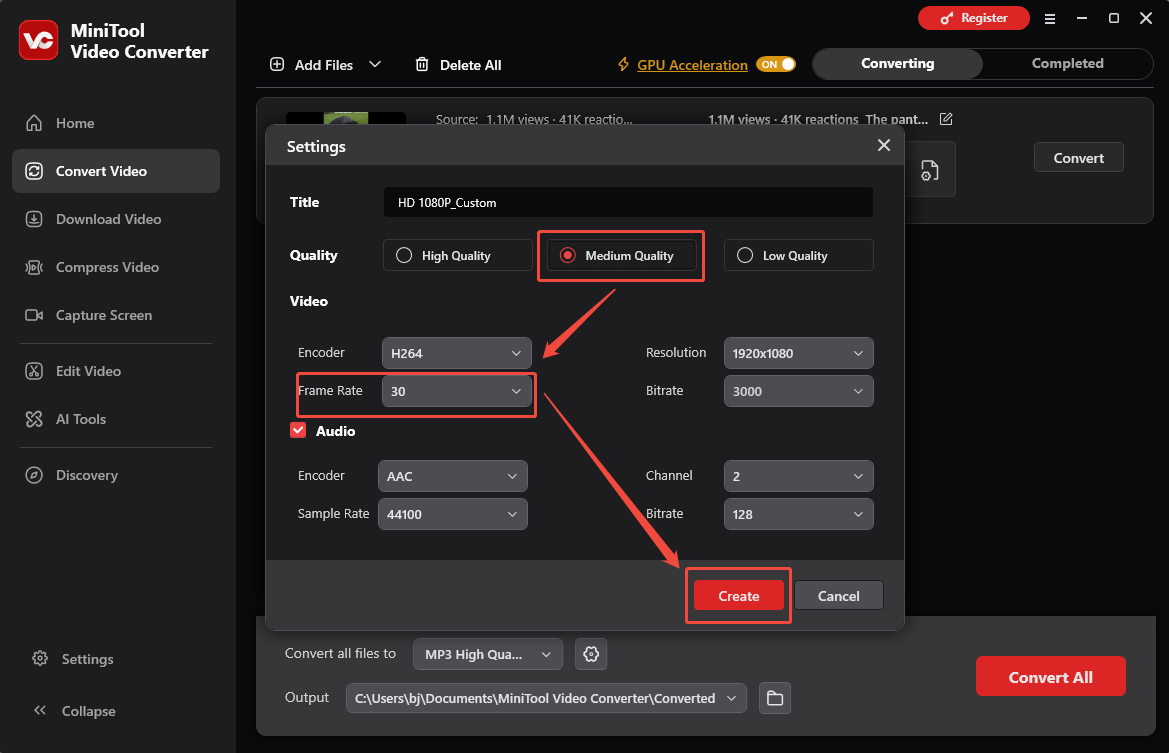The image size is (1169, 753).
Task: Open the hamburger menu icon
Action: pyautogui.click(x=1050, y=19)
